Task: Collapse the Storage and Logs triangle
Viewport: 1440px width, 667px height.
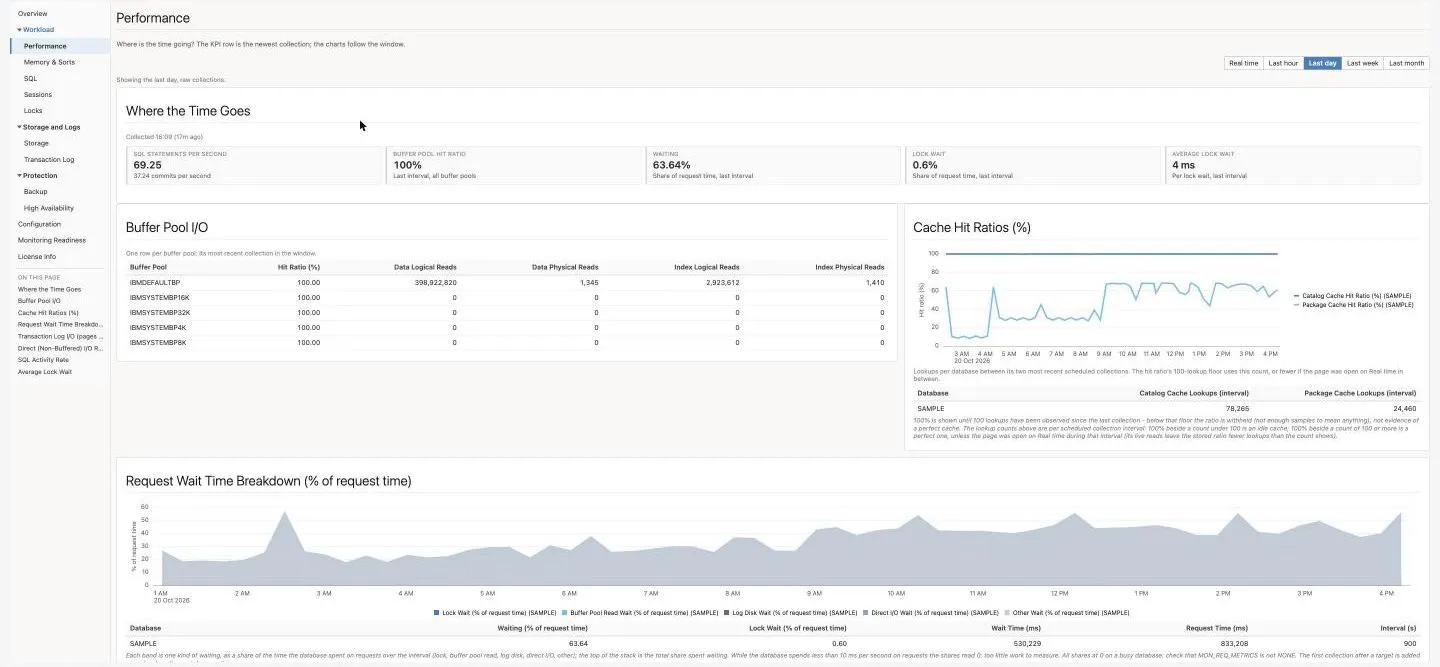Action: pyautogui.click(x=19, y=127)
